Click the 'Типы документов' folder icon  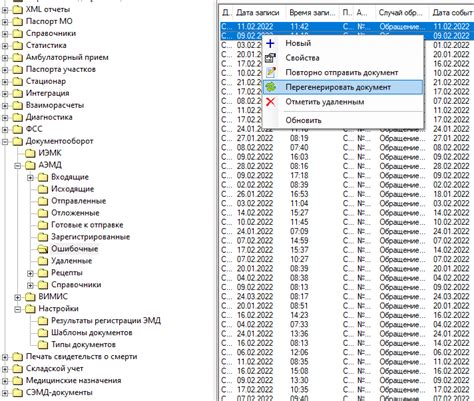[43, 345]
